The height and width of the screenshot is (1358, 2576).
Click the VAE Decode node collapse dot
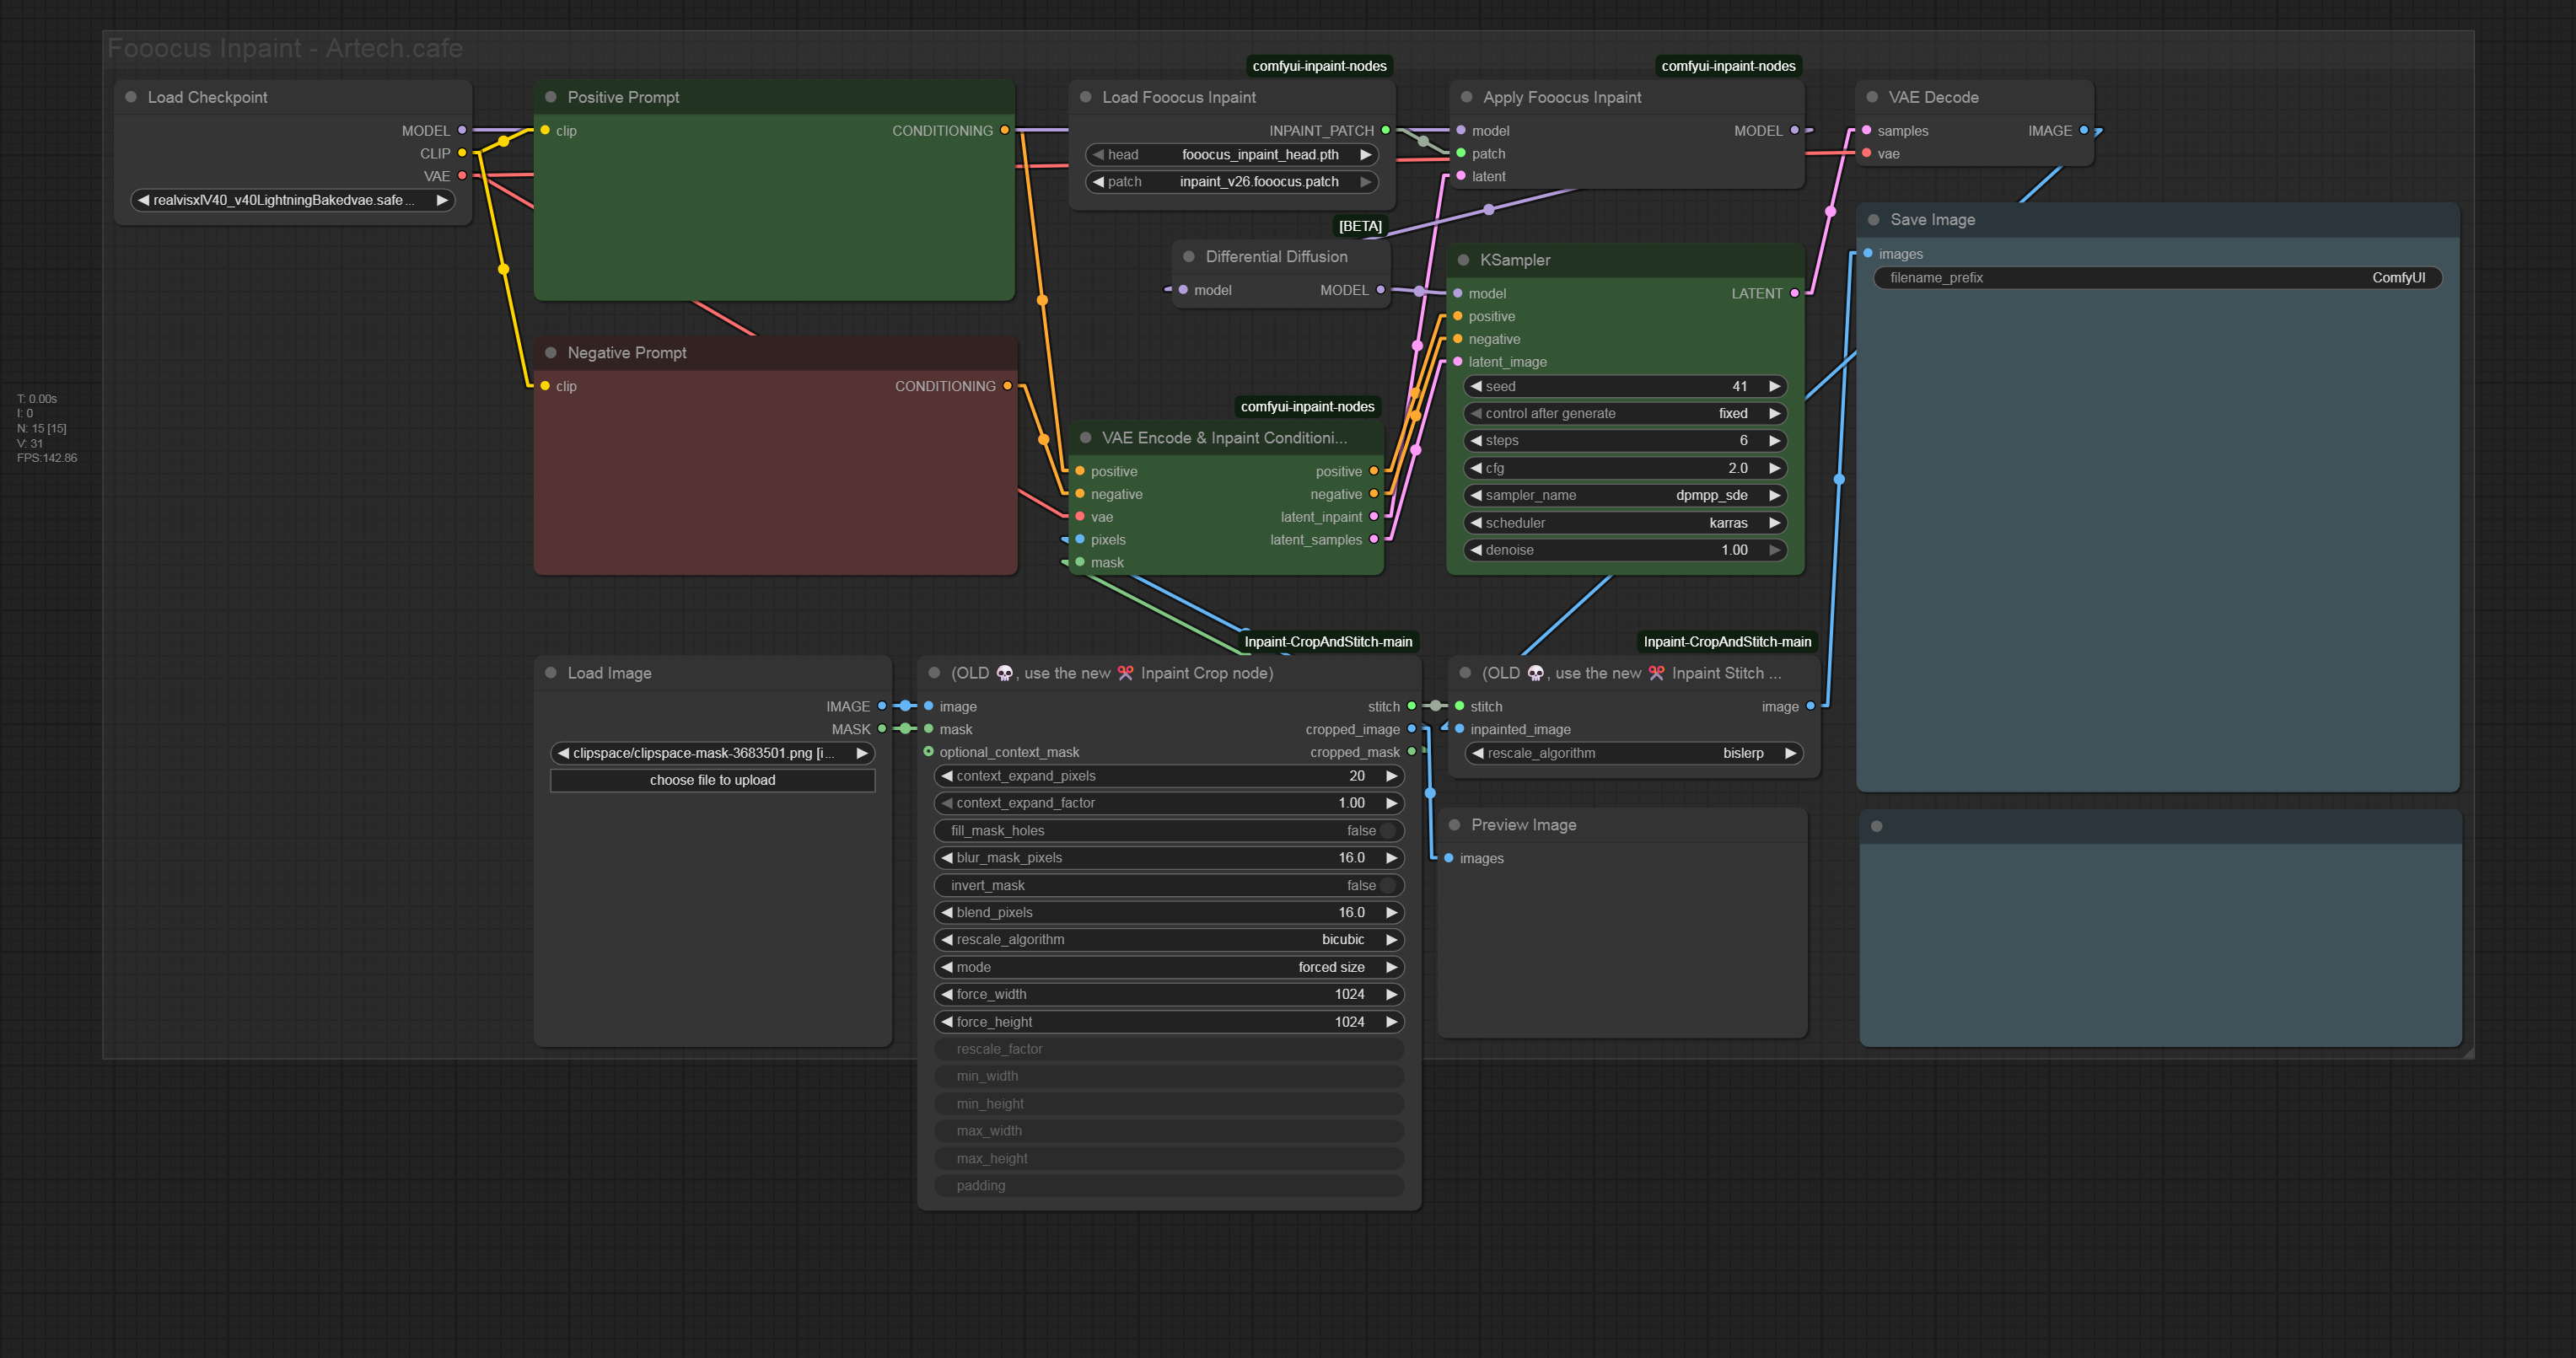(1871, 97)
